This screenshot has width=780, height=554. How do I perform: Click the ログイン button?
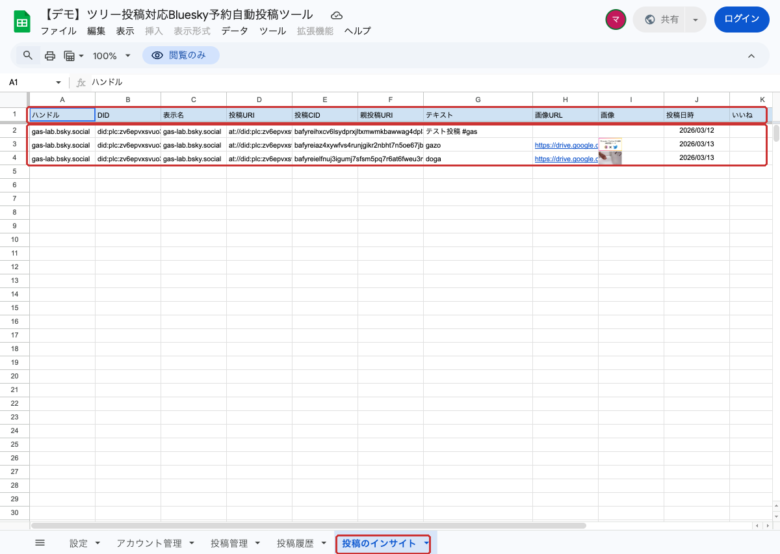point(741,19)
